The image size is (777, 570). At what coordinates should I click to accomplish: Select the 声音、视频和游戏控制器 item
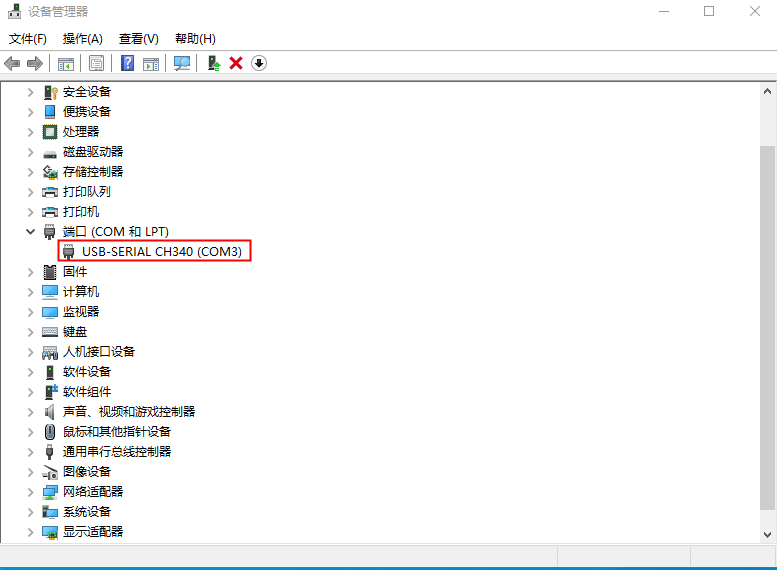[x=128, y=411]
